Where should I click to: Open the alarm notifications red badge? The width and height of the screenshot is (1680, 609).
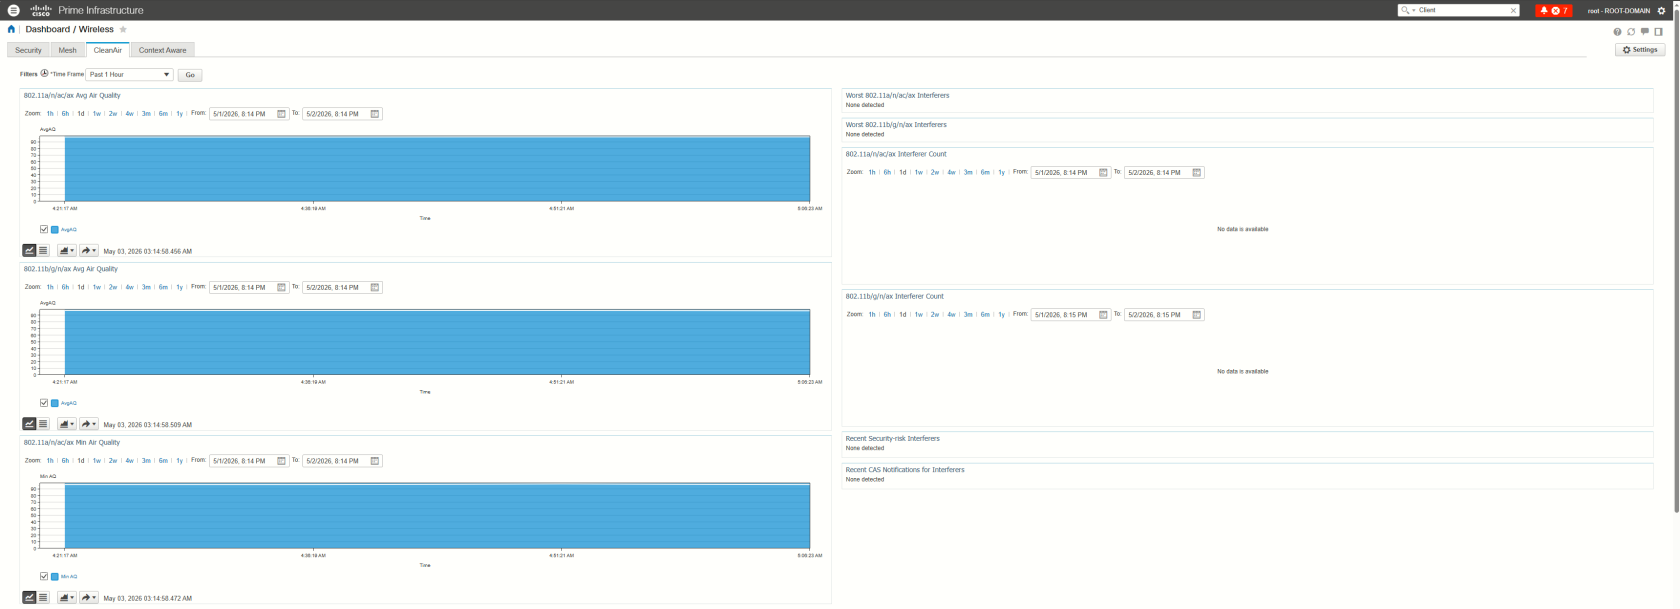(1554, 10)
